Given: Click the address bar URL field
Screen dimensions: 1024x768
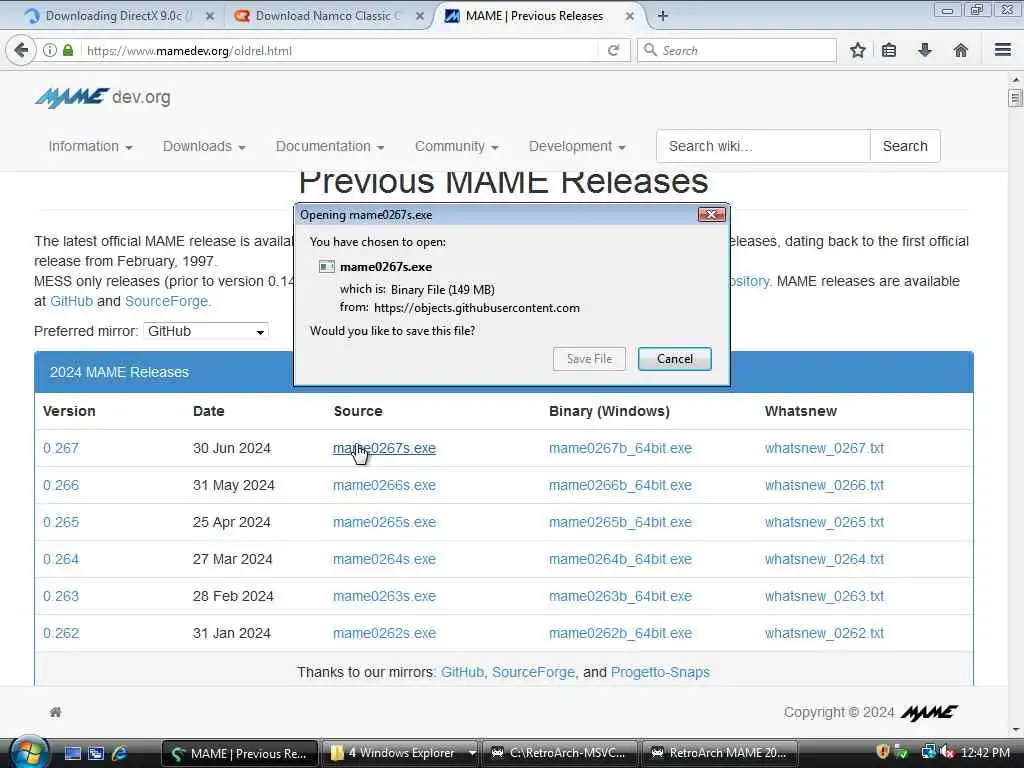Looking at the screenshot, I should (x=340, y=50).
